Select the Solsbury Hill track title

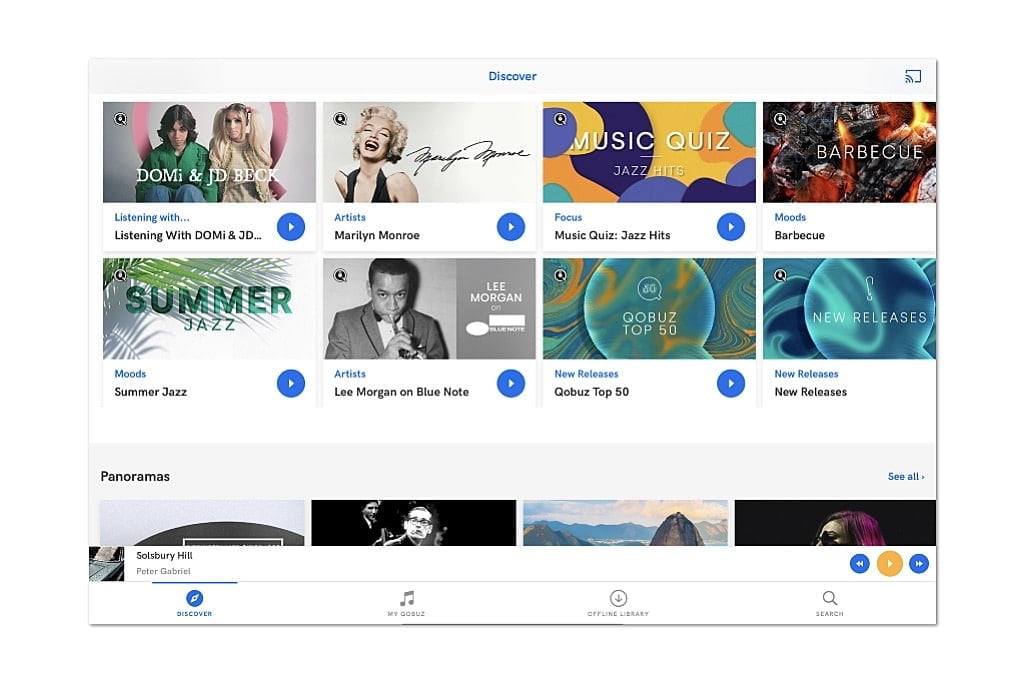coord(165,556)
